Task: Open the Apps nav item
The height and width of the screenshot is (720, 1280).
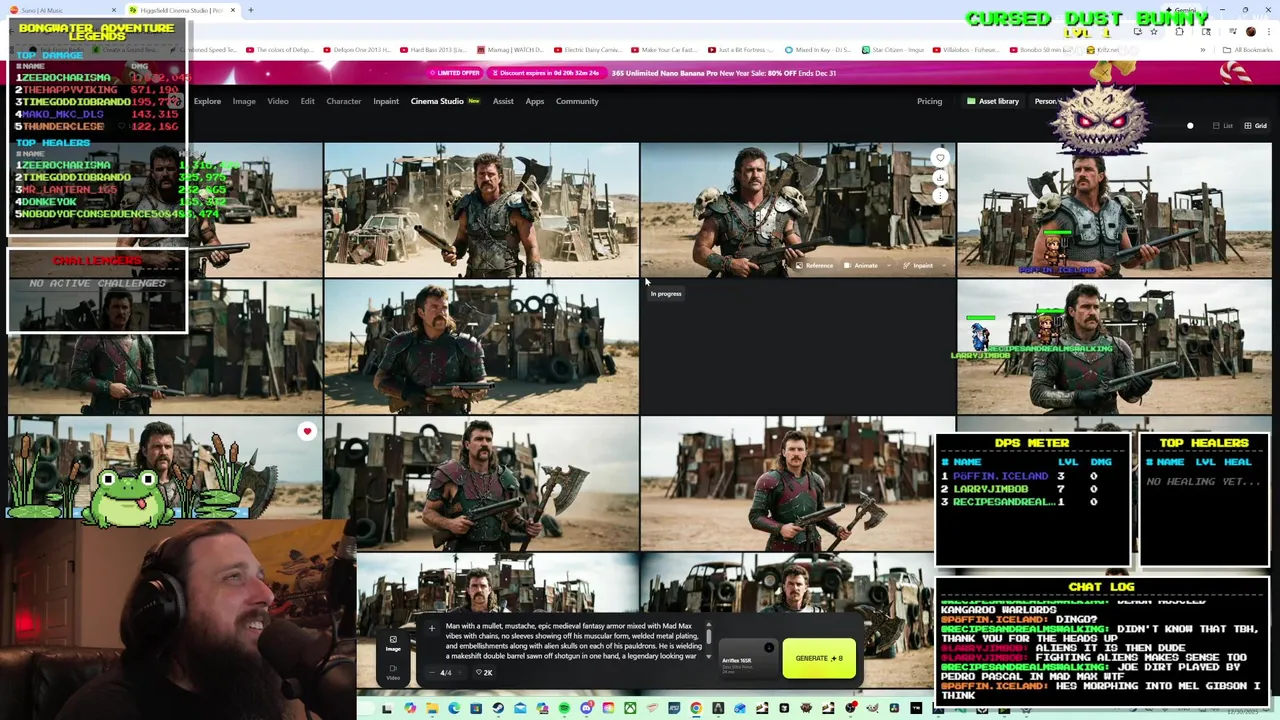Action: (x=535, y=101)
